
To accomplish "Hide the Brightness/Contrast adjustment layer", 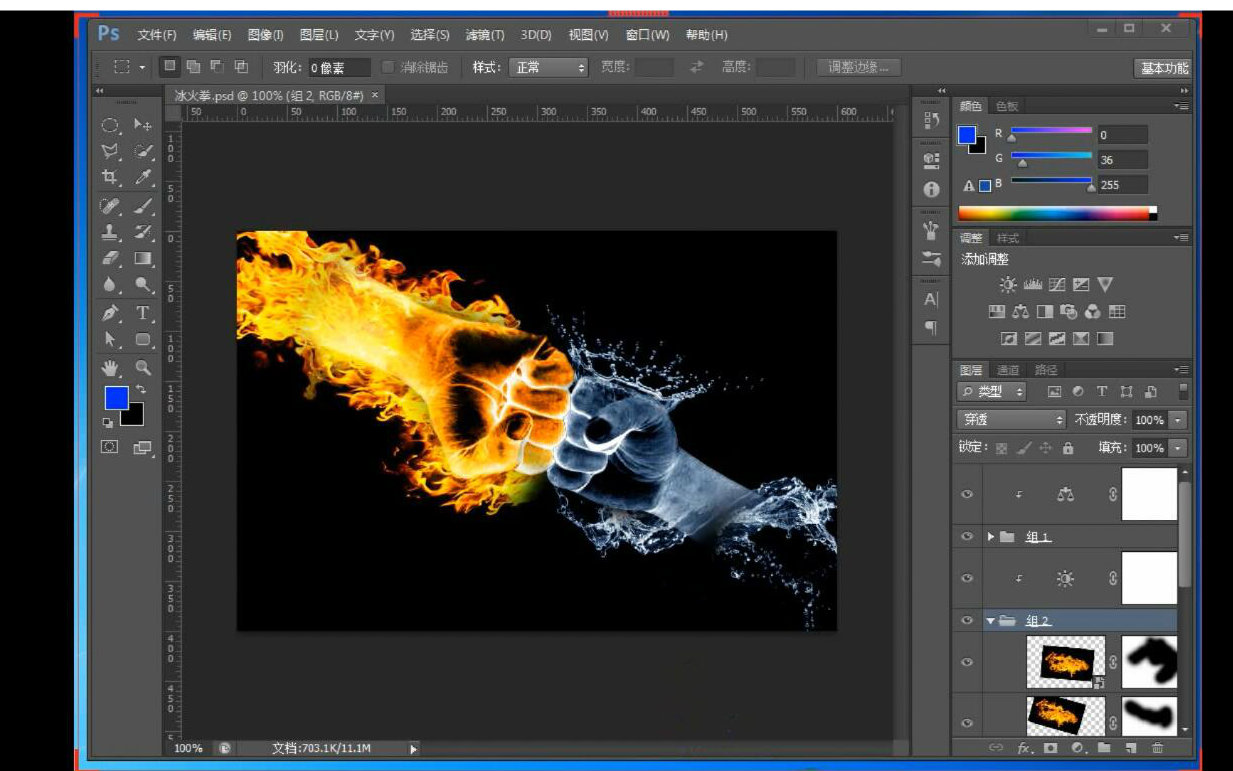I will [967, 578].
